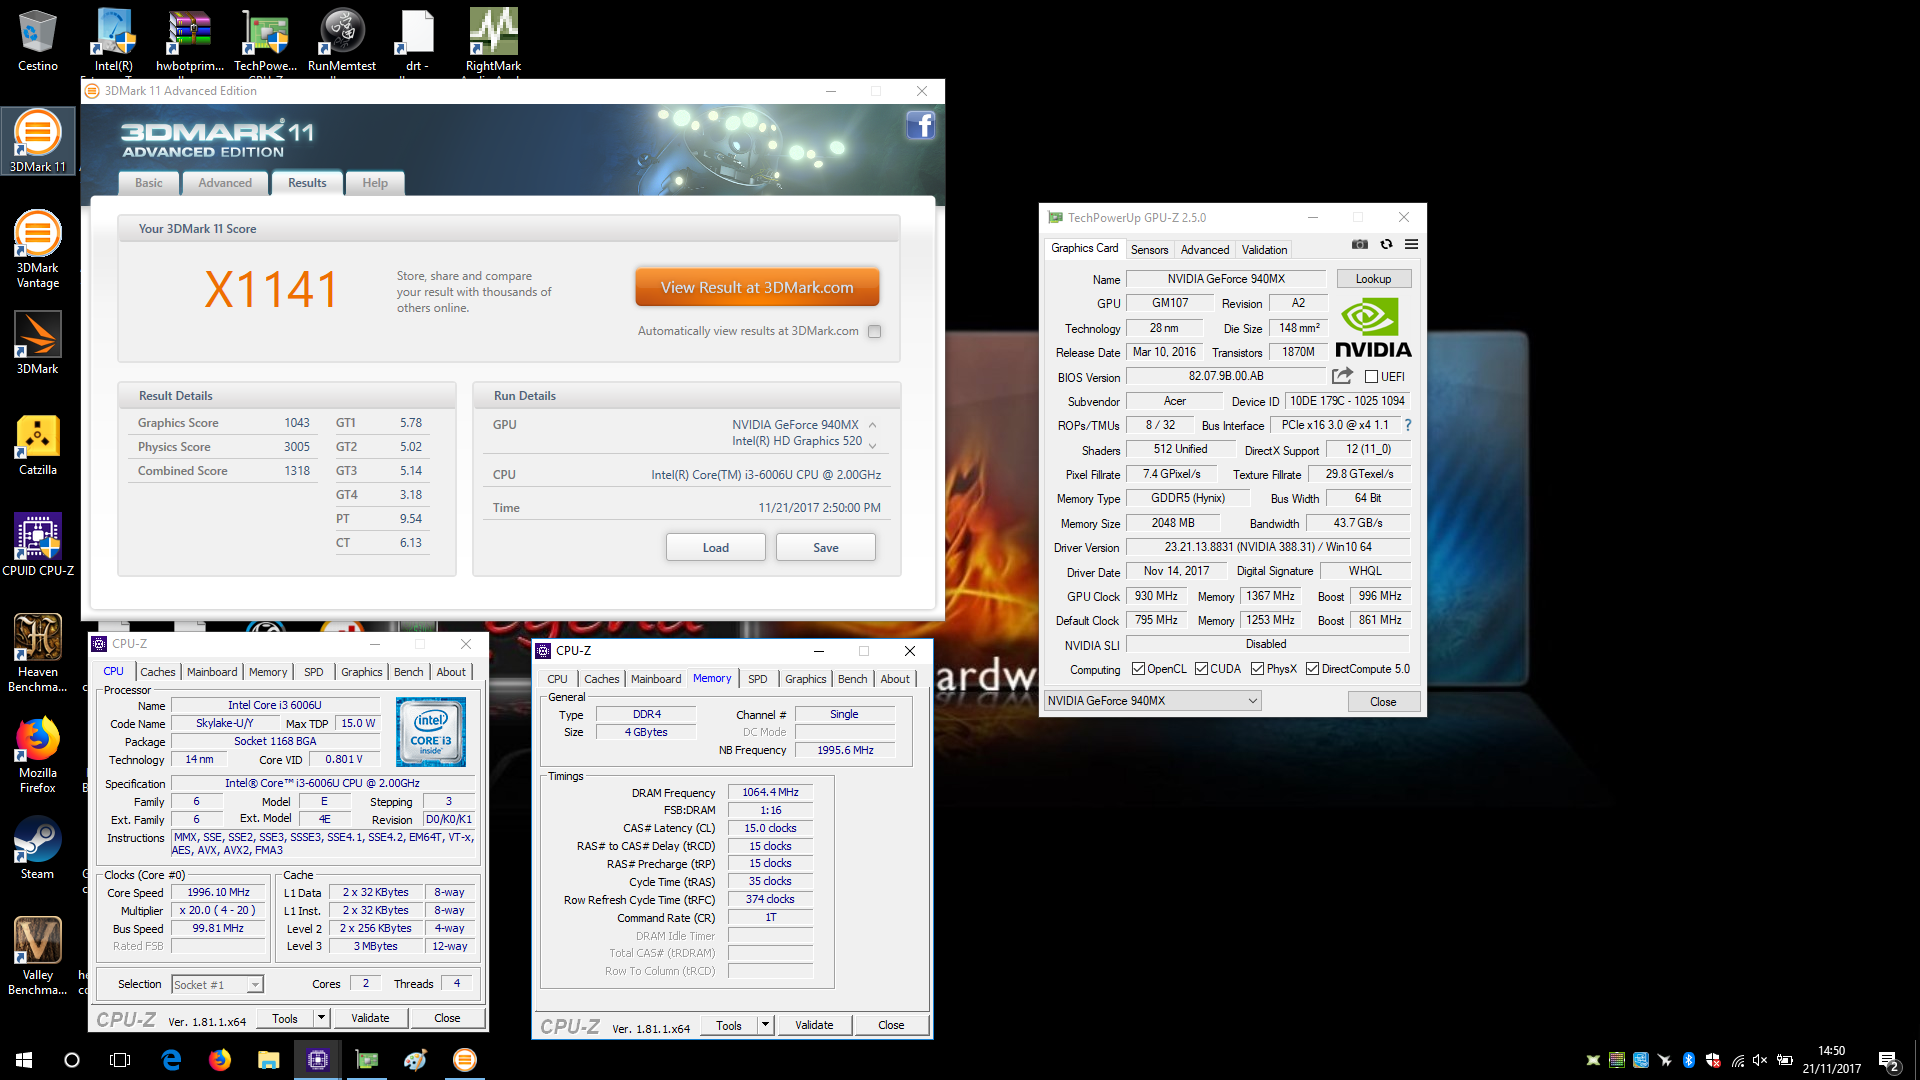This screenshot has height=1080, width=1920.
Task: Toggle the UEFI checkbox in GPU-Z
Action: pos(1371,377)
